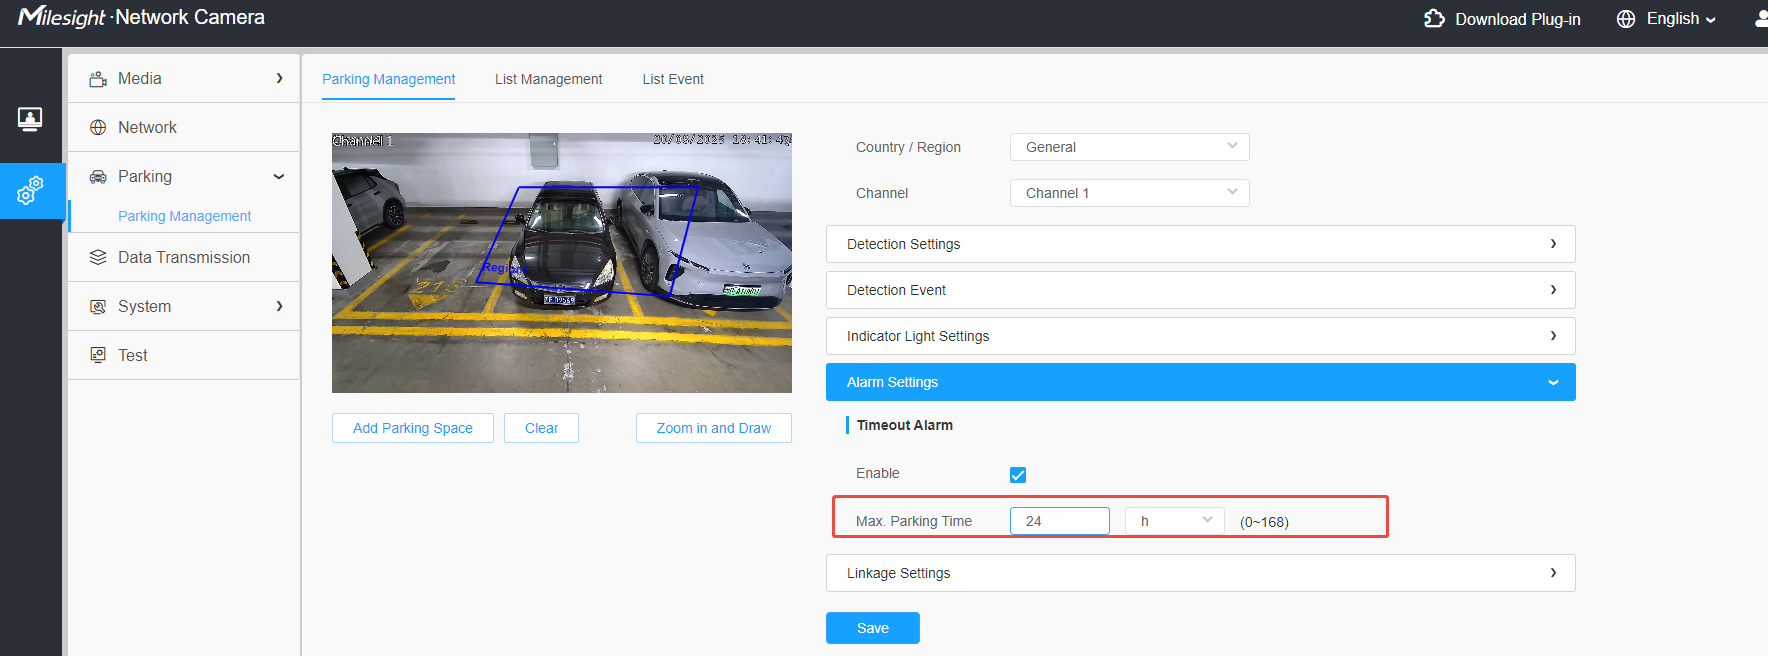Select the settings gears sidebar icon

click(30, 190)
